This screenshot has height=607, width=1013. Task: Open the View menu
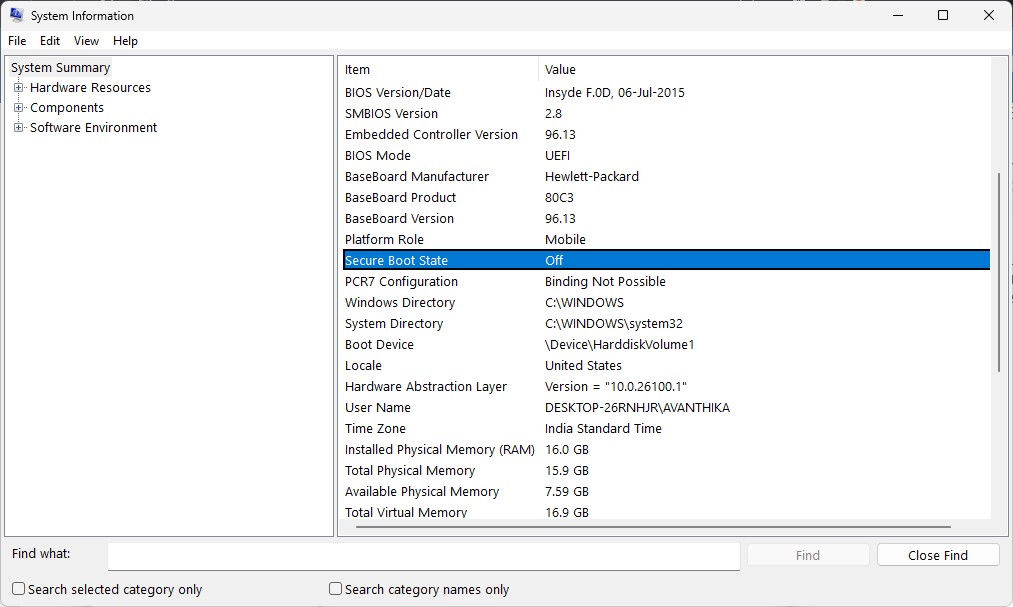point(86,41)
